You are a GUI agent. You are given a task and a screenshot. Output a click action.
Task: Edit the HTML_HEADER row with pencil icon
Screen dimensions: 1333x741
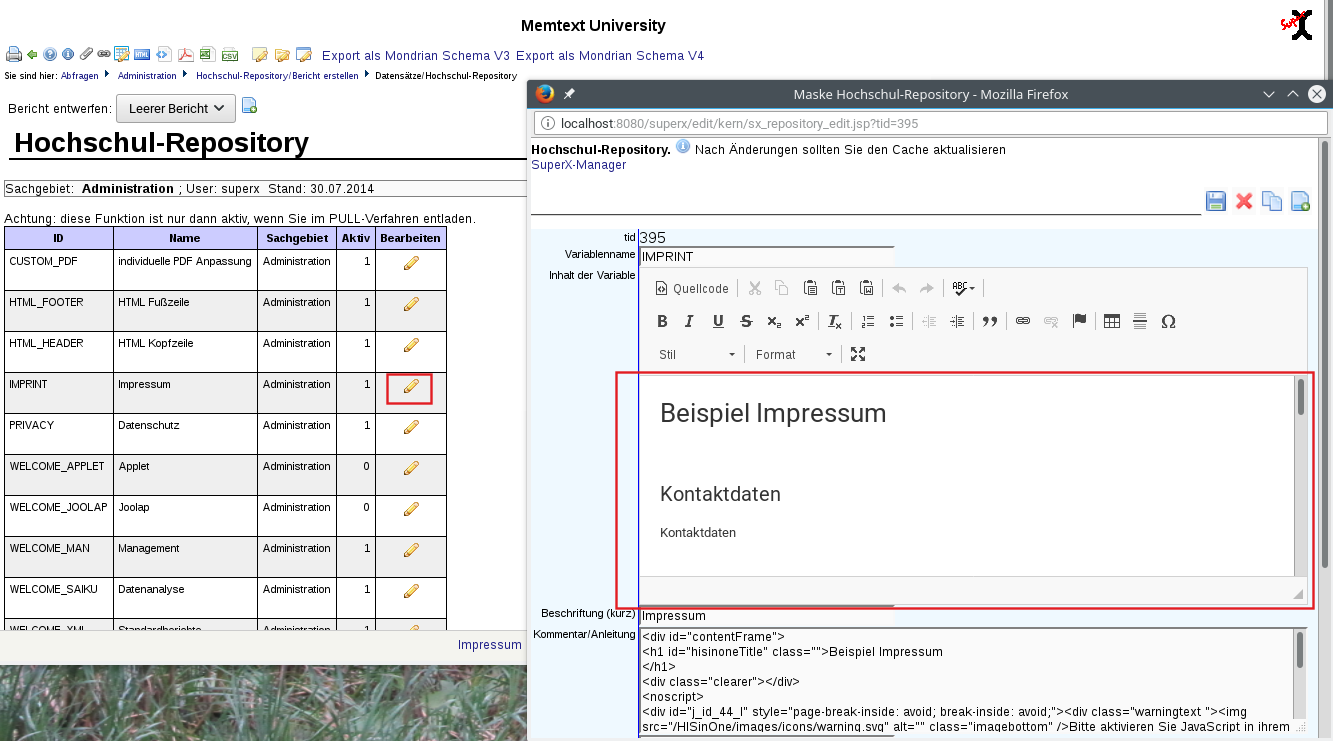tap(411, 345)
